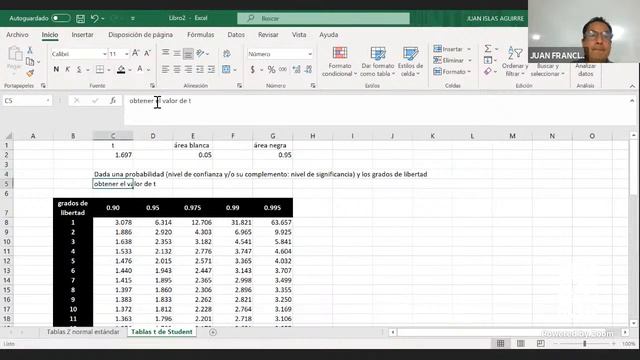Image resolution: width=640 pixels, height=360 pixels.
Task: Click the AutoSum sigma icon
Action: (488, 49)
